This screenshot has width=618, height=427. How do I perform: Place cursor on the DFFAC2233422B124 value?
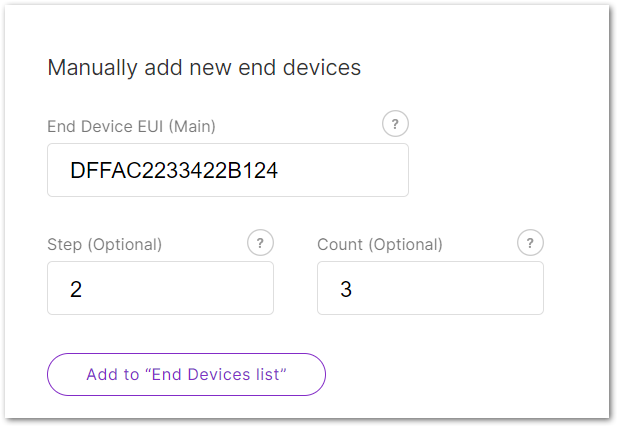(x=174, y=170)
